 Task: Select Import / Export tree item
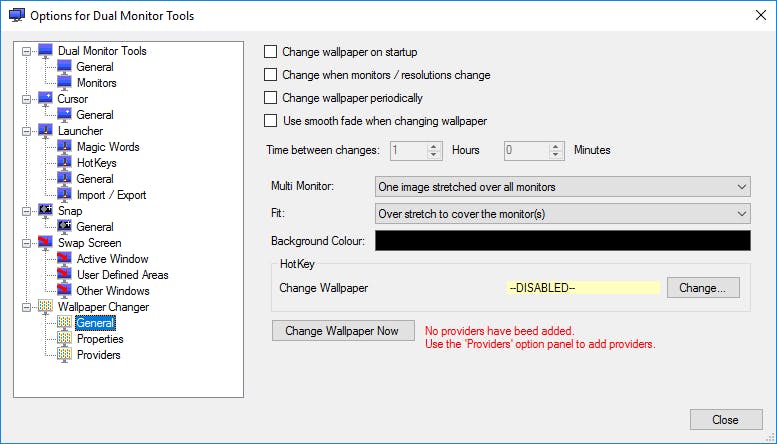pyautogui.click(x=110, y=195)
